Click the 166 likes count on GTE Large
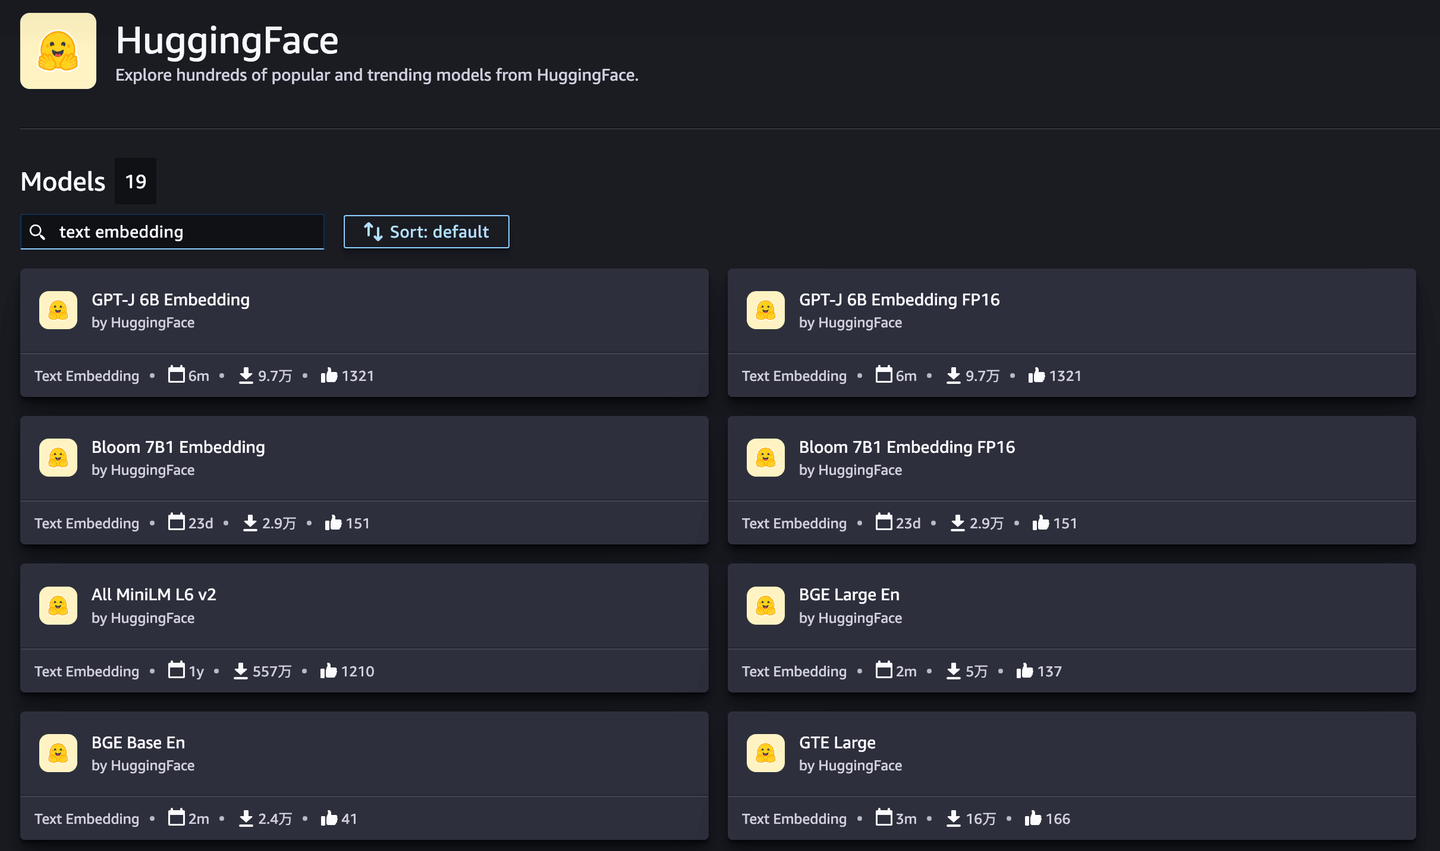Image resolution: width=1440 pixels, height=851 pixels. pyautogui.click(x=1058, y=819)
